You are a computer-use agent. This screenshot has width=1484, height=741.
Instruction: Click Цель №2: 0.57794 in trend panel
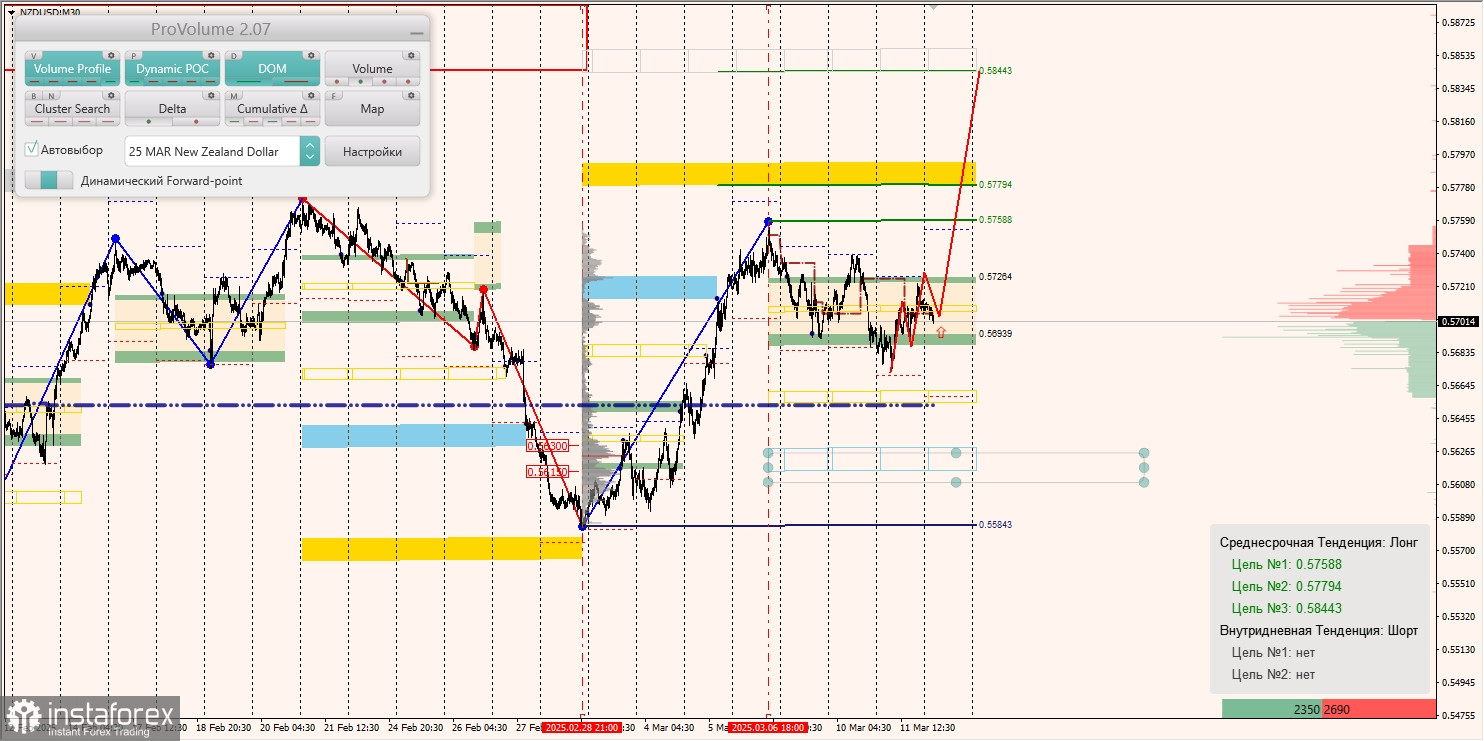point(1286,586)
